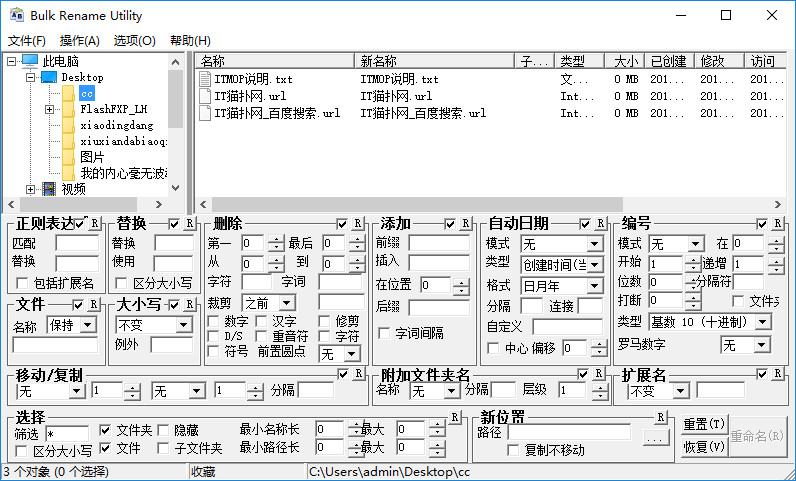Open the 编号 模式 dropdown
This screenshot has height=481, width=796.
[x=696, y=244]
